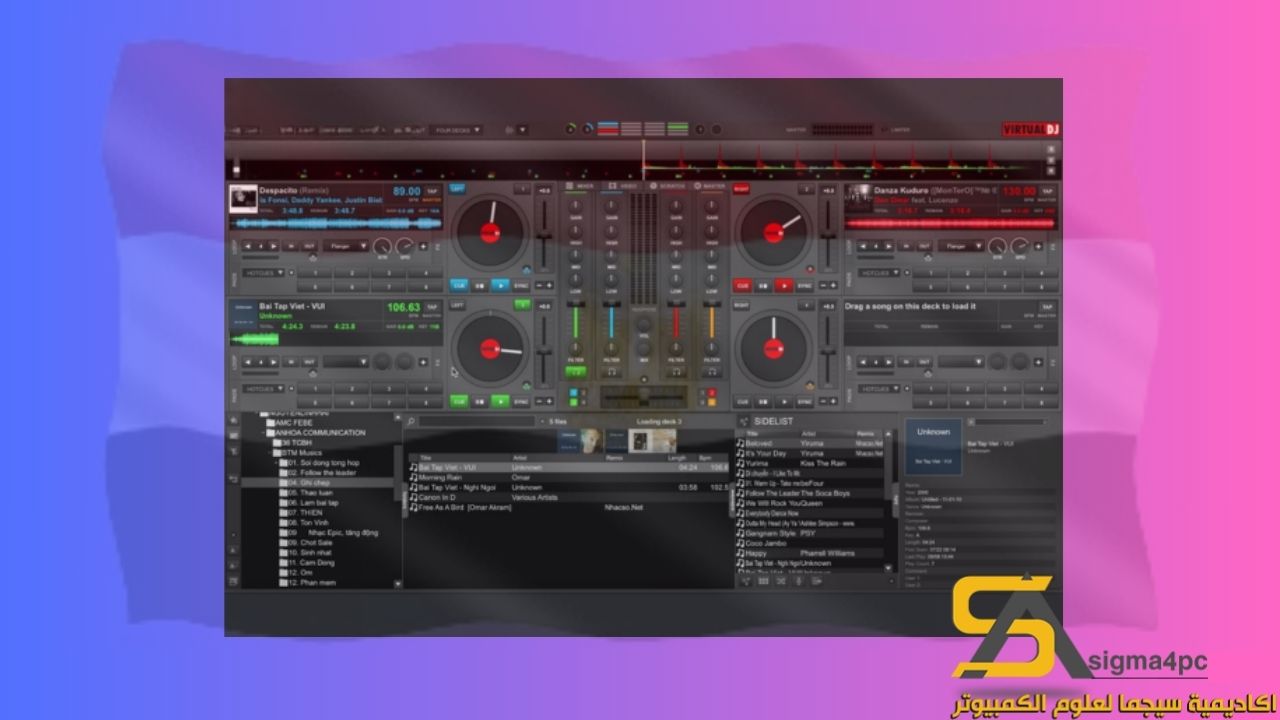Sync the Despacito deck tempo
Image resolution: width=1280 pixels, height=720 pixels.
click(522, 285)
